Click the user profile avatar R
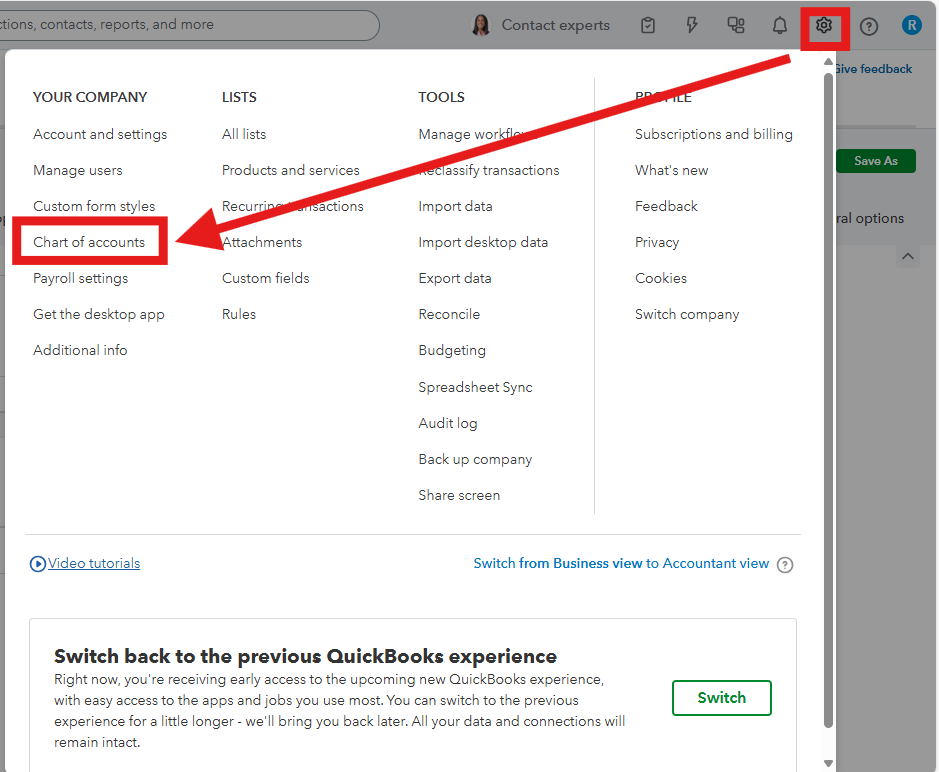 pos(911,26)
